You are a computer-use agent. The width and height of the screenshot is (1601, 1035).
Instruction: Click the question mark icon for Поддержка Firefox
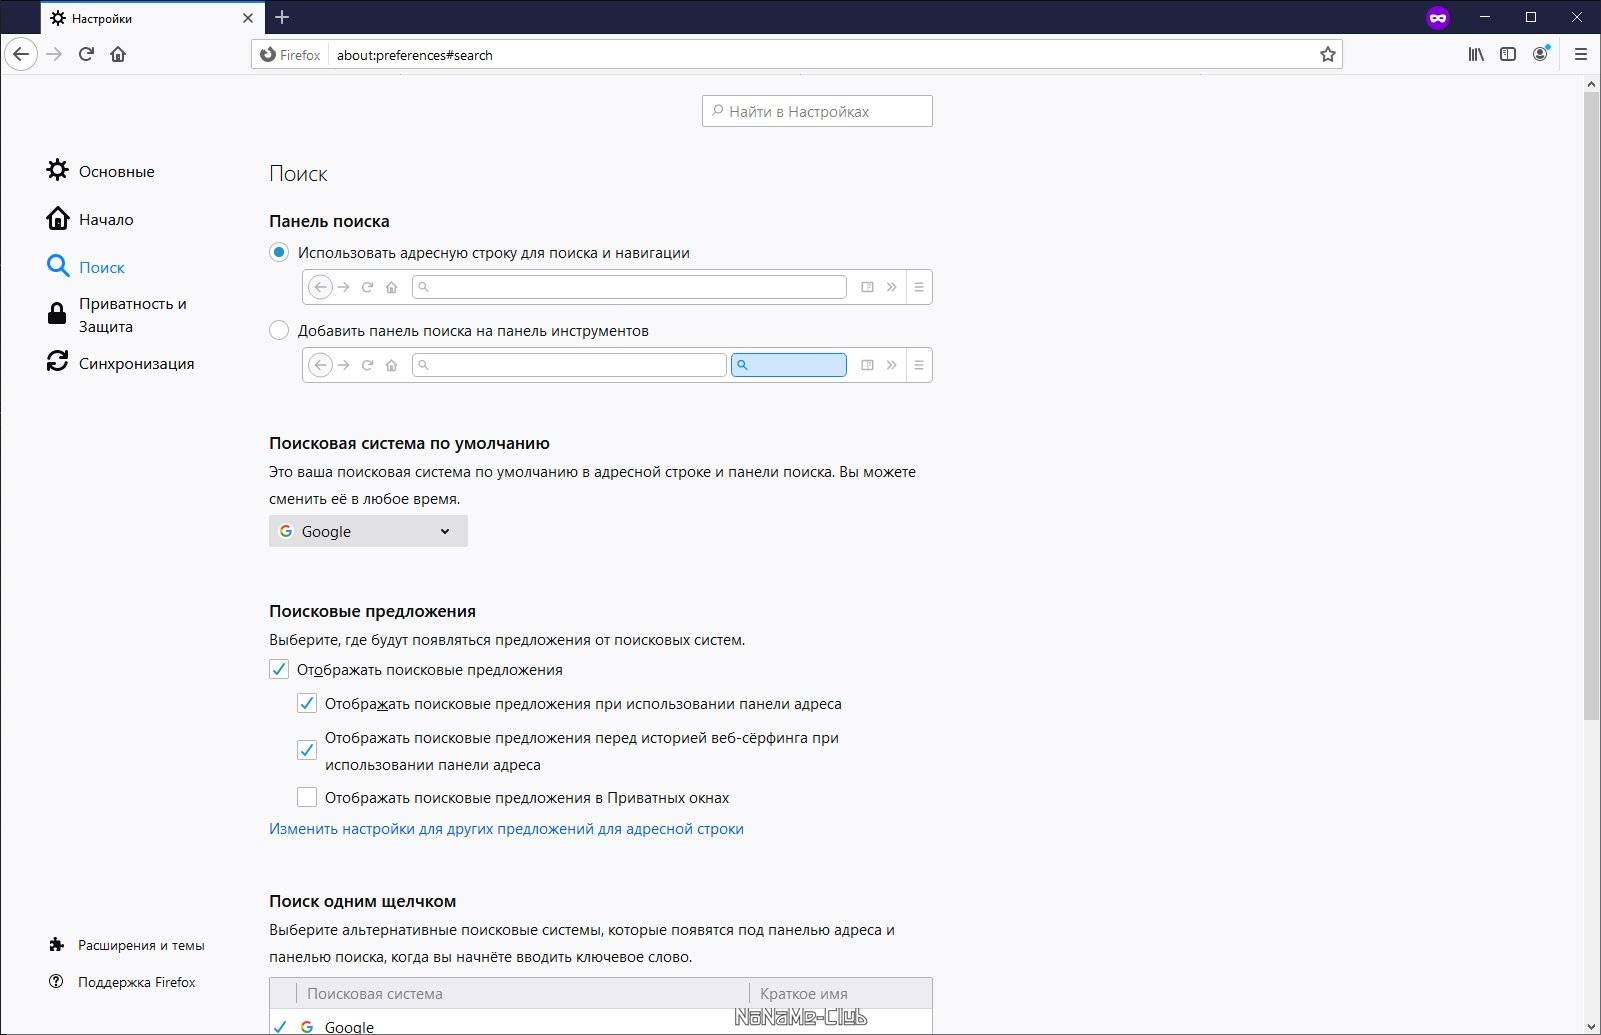point(56,981)
